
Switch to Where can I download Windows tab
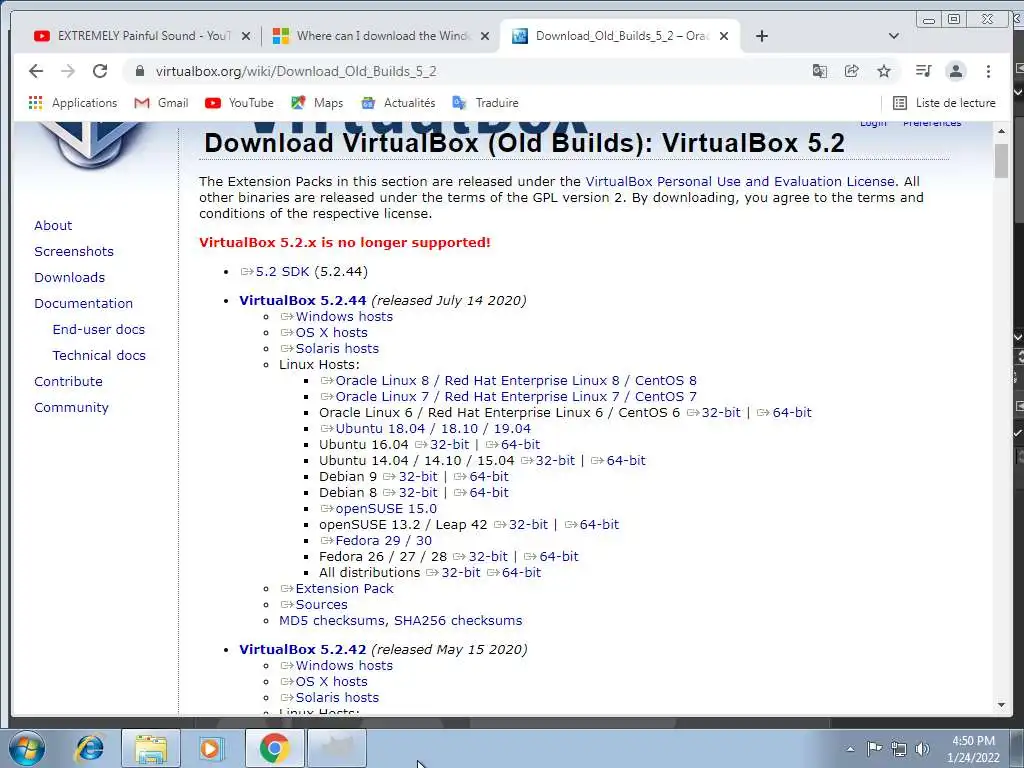tap(380, 36)
